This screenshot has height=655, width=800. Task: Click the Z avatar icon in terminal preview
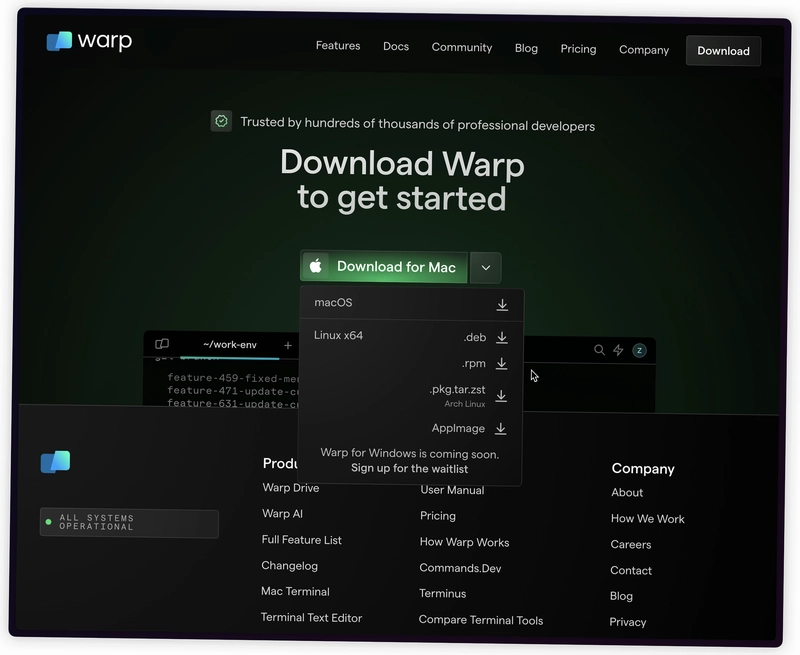pyautogui.click(x=639, y=350)
